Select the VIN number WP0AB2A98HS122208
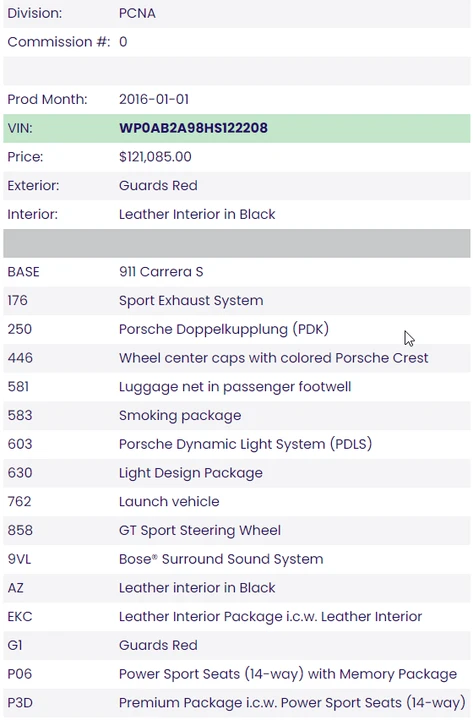Viewport: 473px width, 720px height. [x=193, y=128]
